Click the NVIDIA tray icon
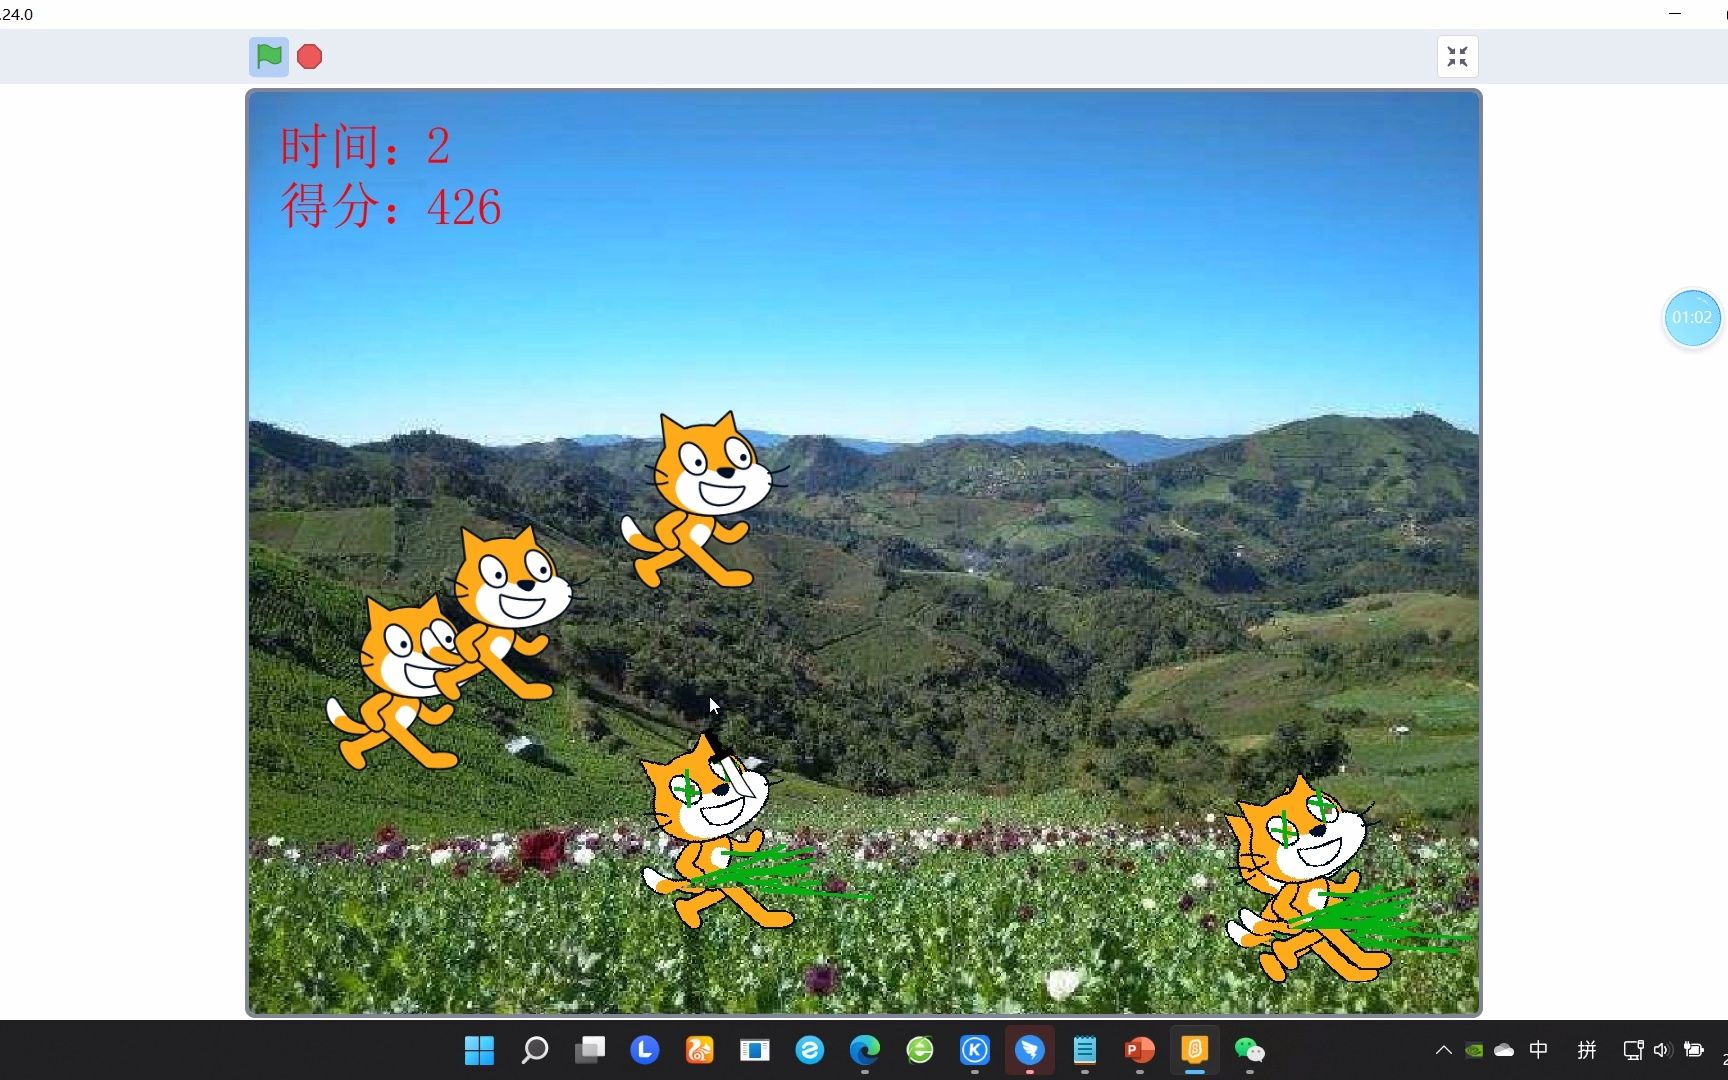The image size is (1728, 1080). tap(1474, 1050)
